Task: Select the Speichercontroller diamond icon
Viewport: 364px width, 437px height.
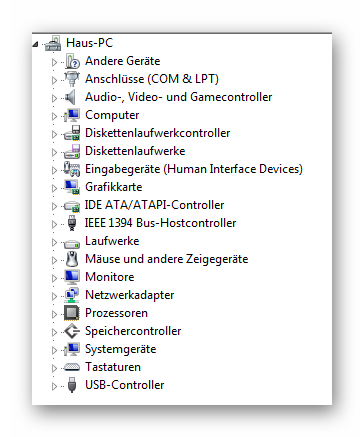Action: click(x=72, y=331)
